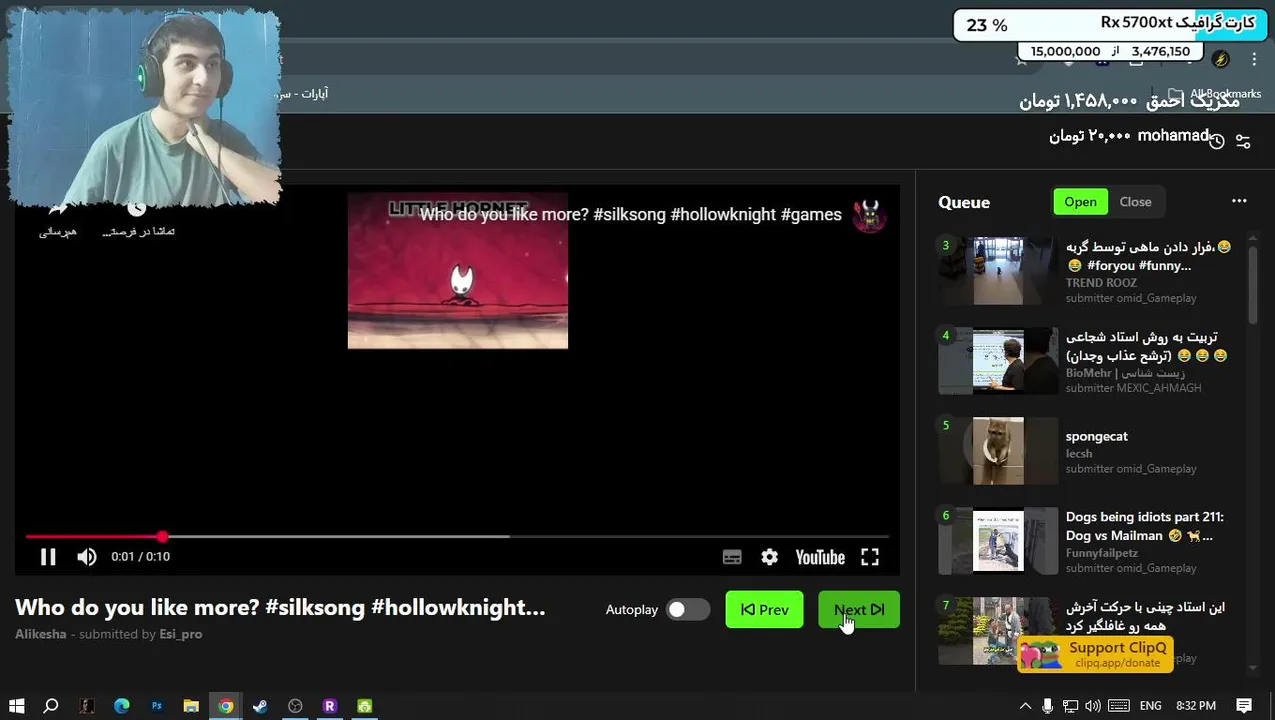1275x720 pixels.
Task: Open the player settings gear
Action: pyautogui.click(x=769, y=557)
